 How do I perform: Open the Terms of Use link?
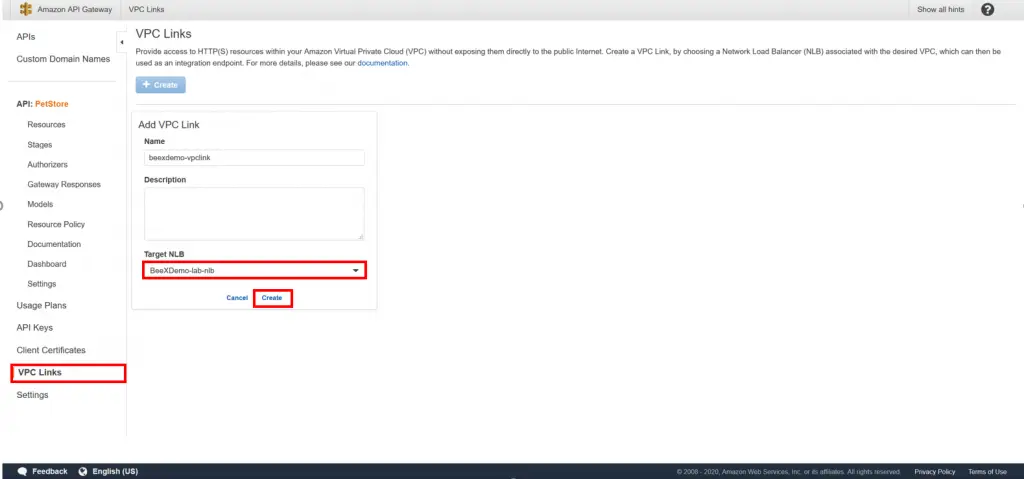987,472
